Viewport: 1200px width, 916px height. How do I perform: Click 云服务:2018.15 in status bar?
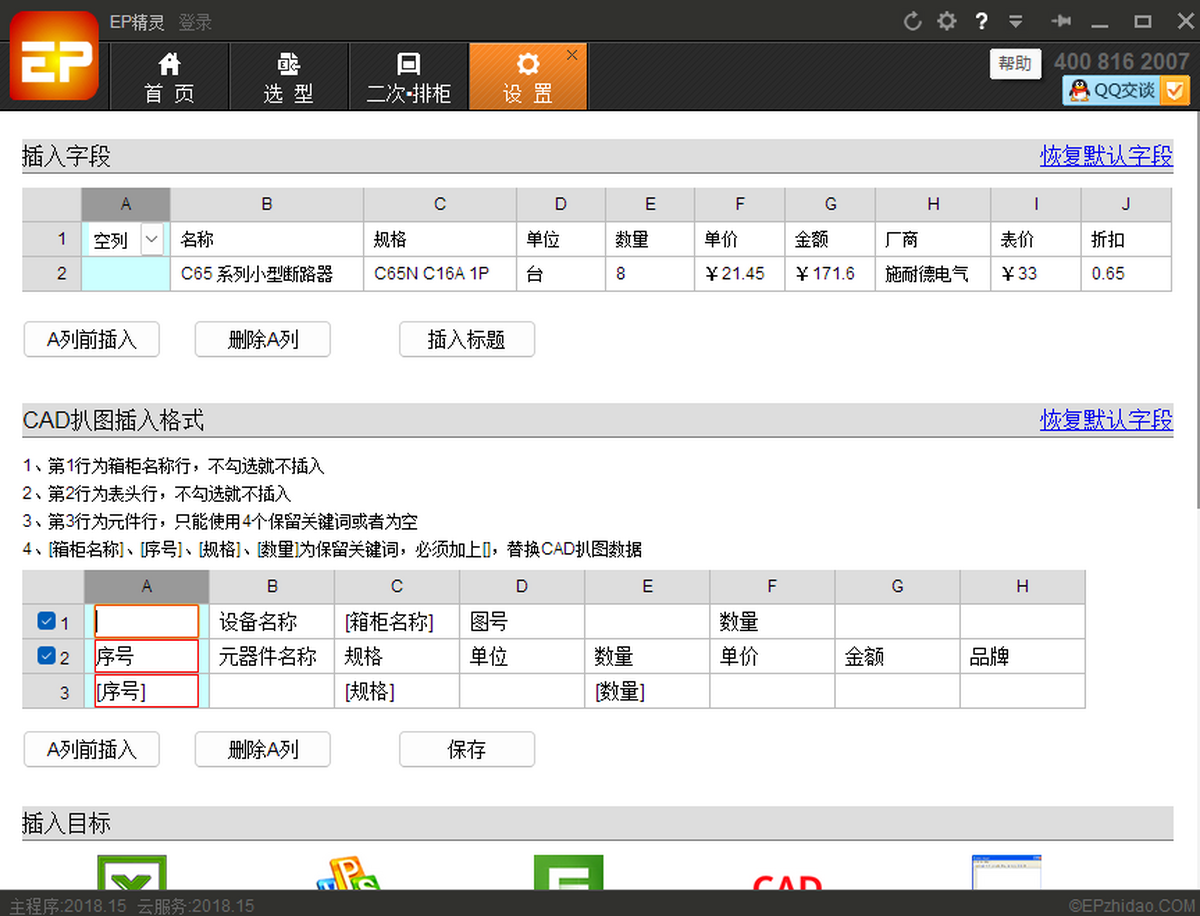tap(196, 906)
